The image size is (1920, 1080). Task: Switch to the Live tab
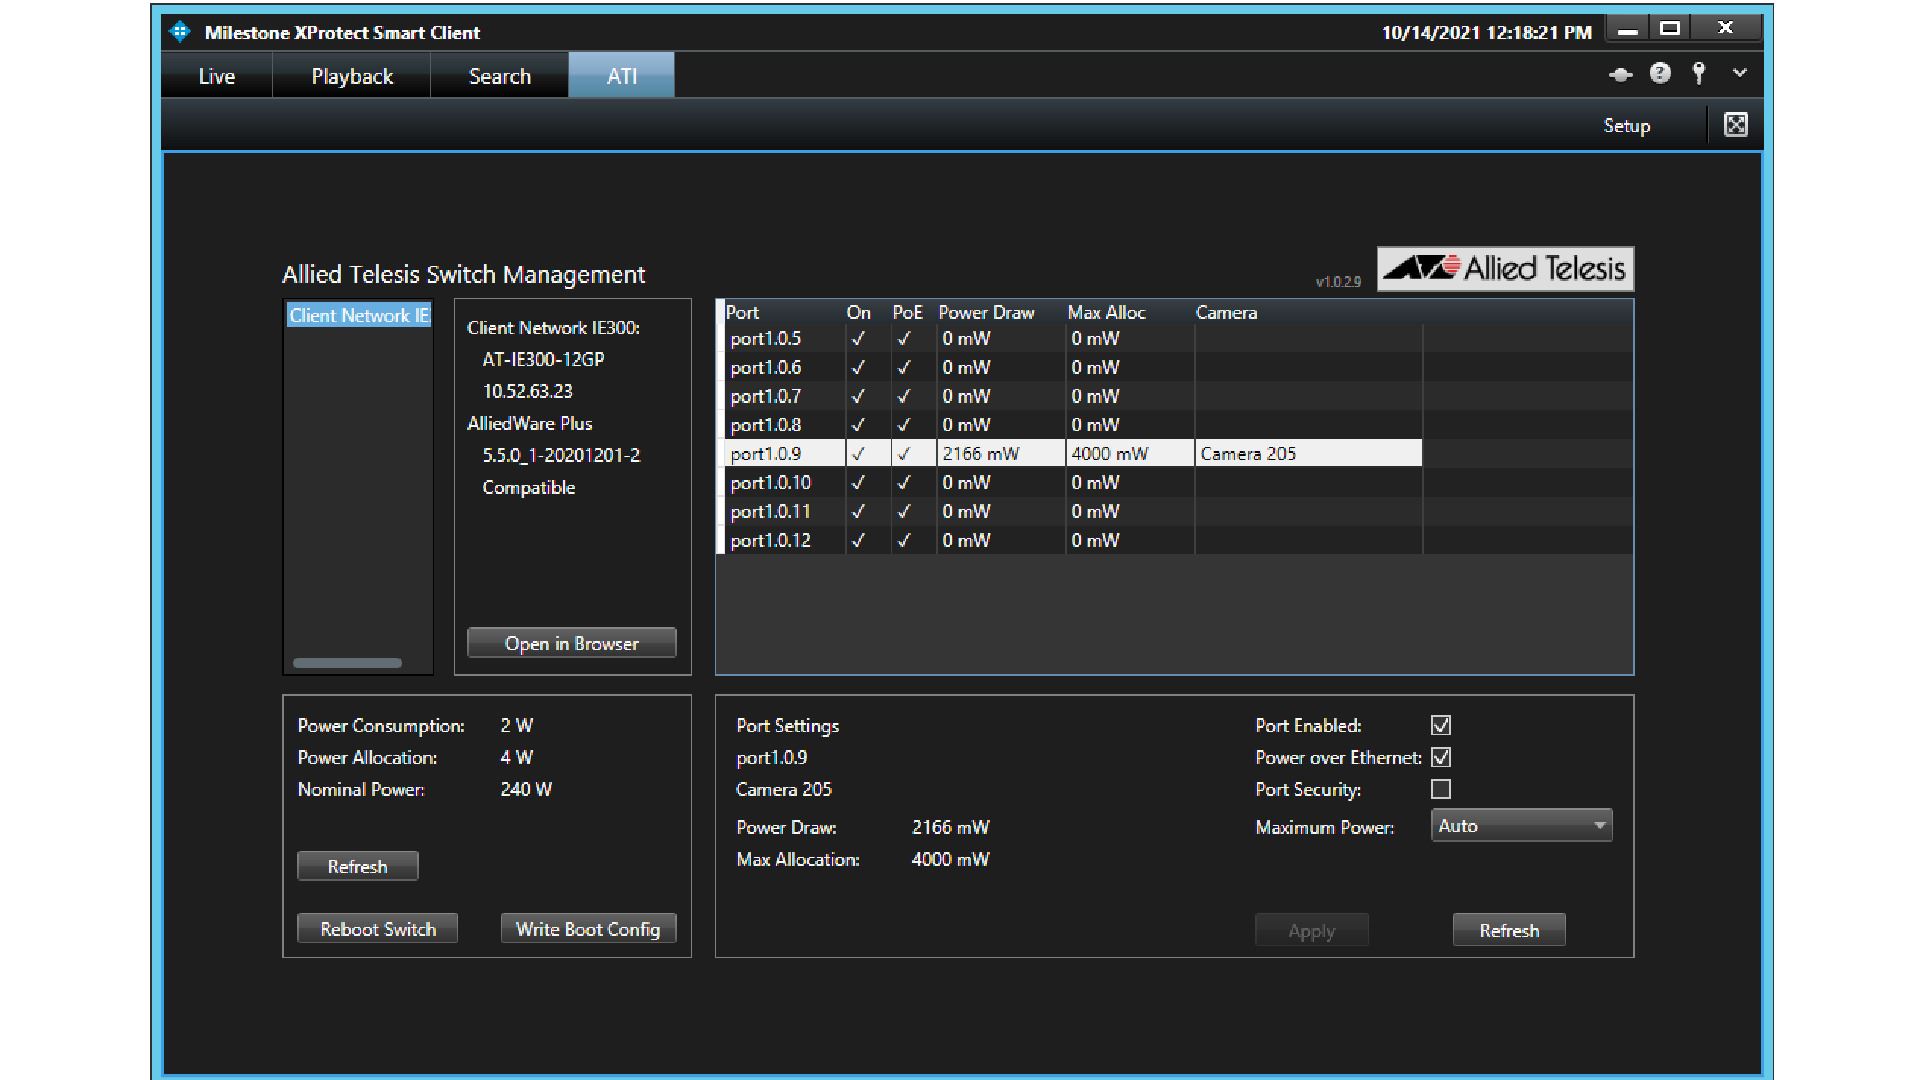(x=217, y=76)
